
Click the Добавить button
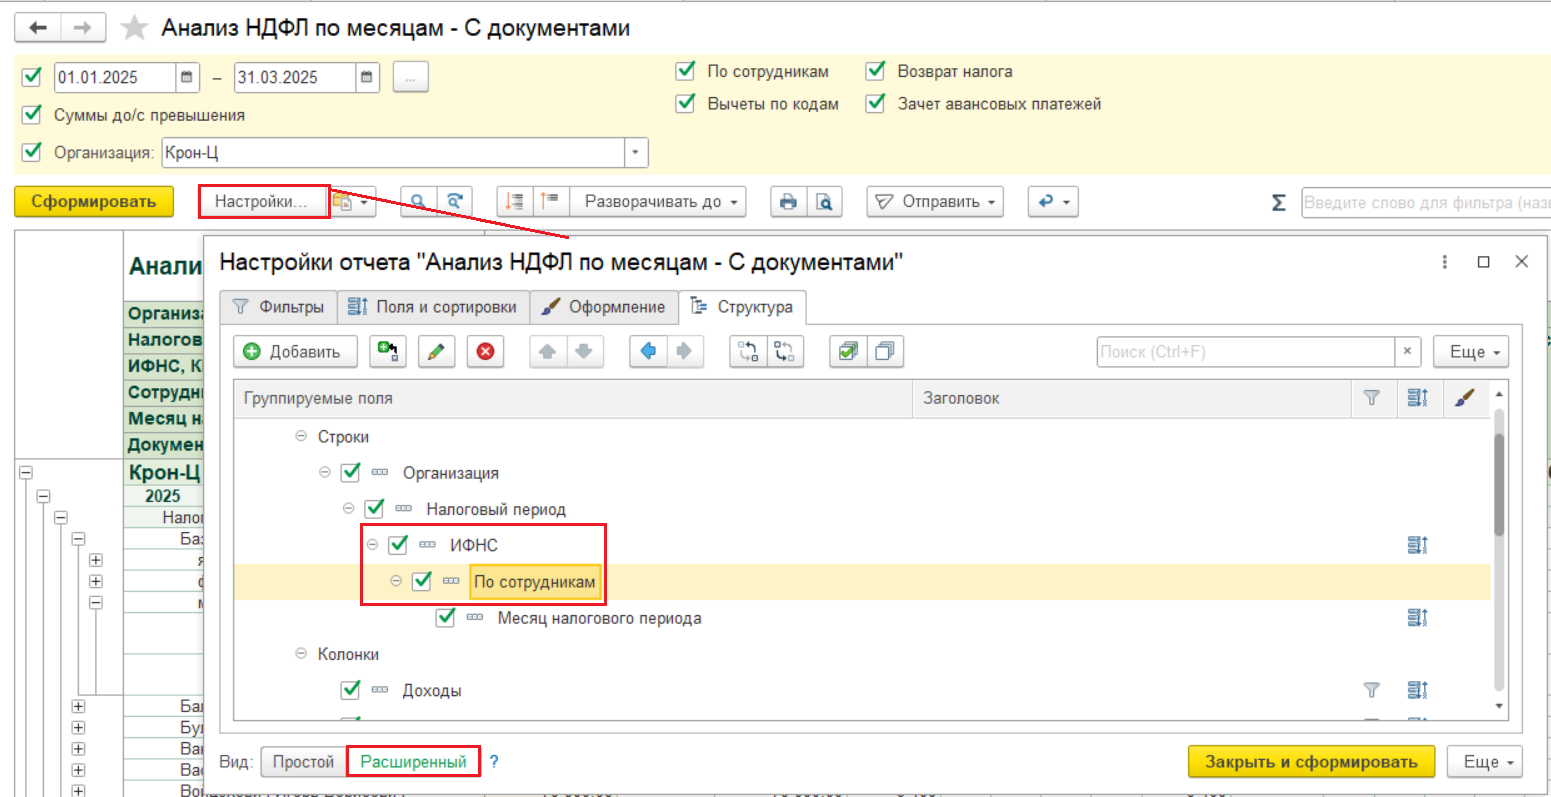click(292, 352)
